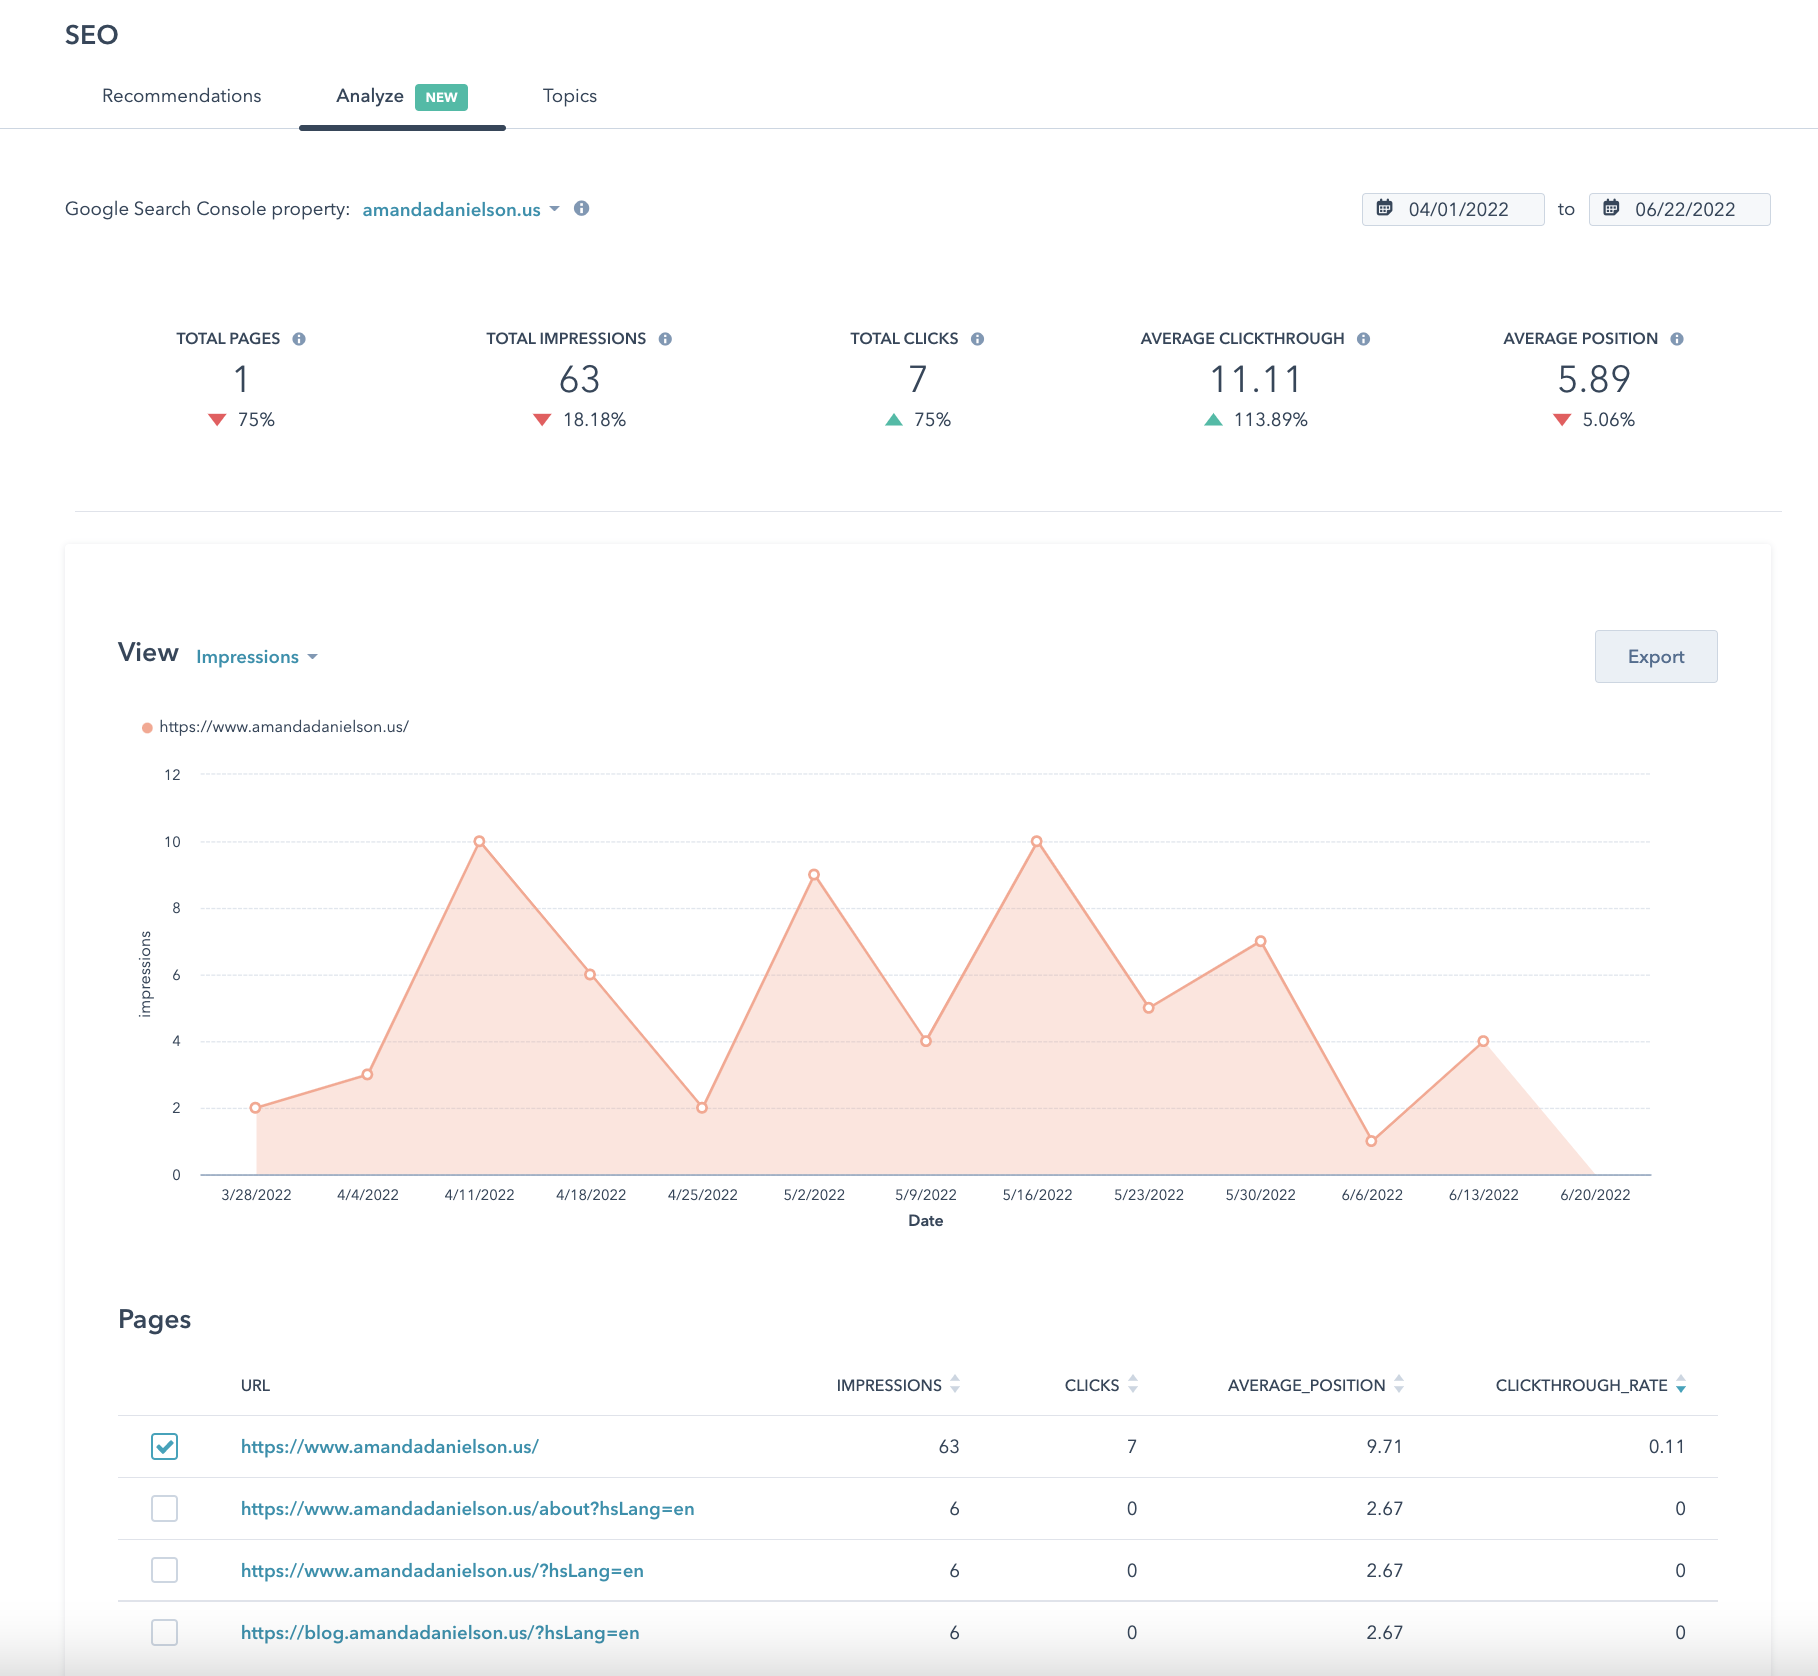Click the 6/6/2022 lowest data point
Image resolution: width=1818 pixels, height=1676 pixels.
[1371, 1141]
